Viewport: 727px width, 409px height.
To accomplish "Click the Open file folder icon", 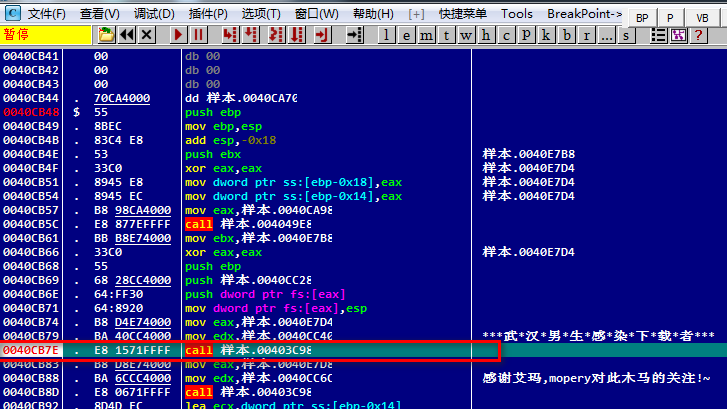I will (106, 35).
